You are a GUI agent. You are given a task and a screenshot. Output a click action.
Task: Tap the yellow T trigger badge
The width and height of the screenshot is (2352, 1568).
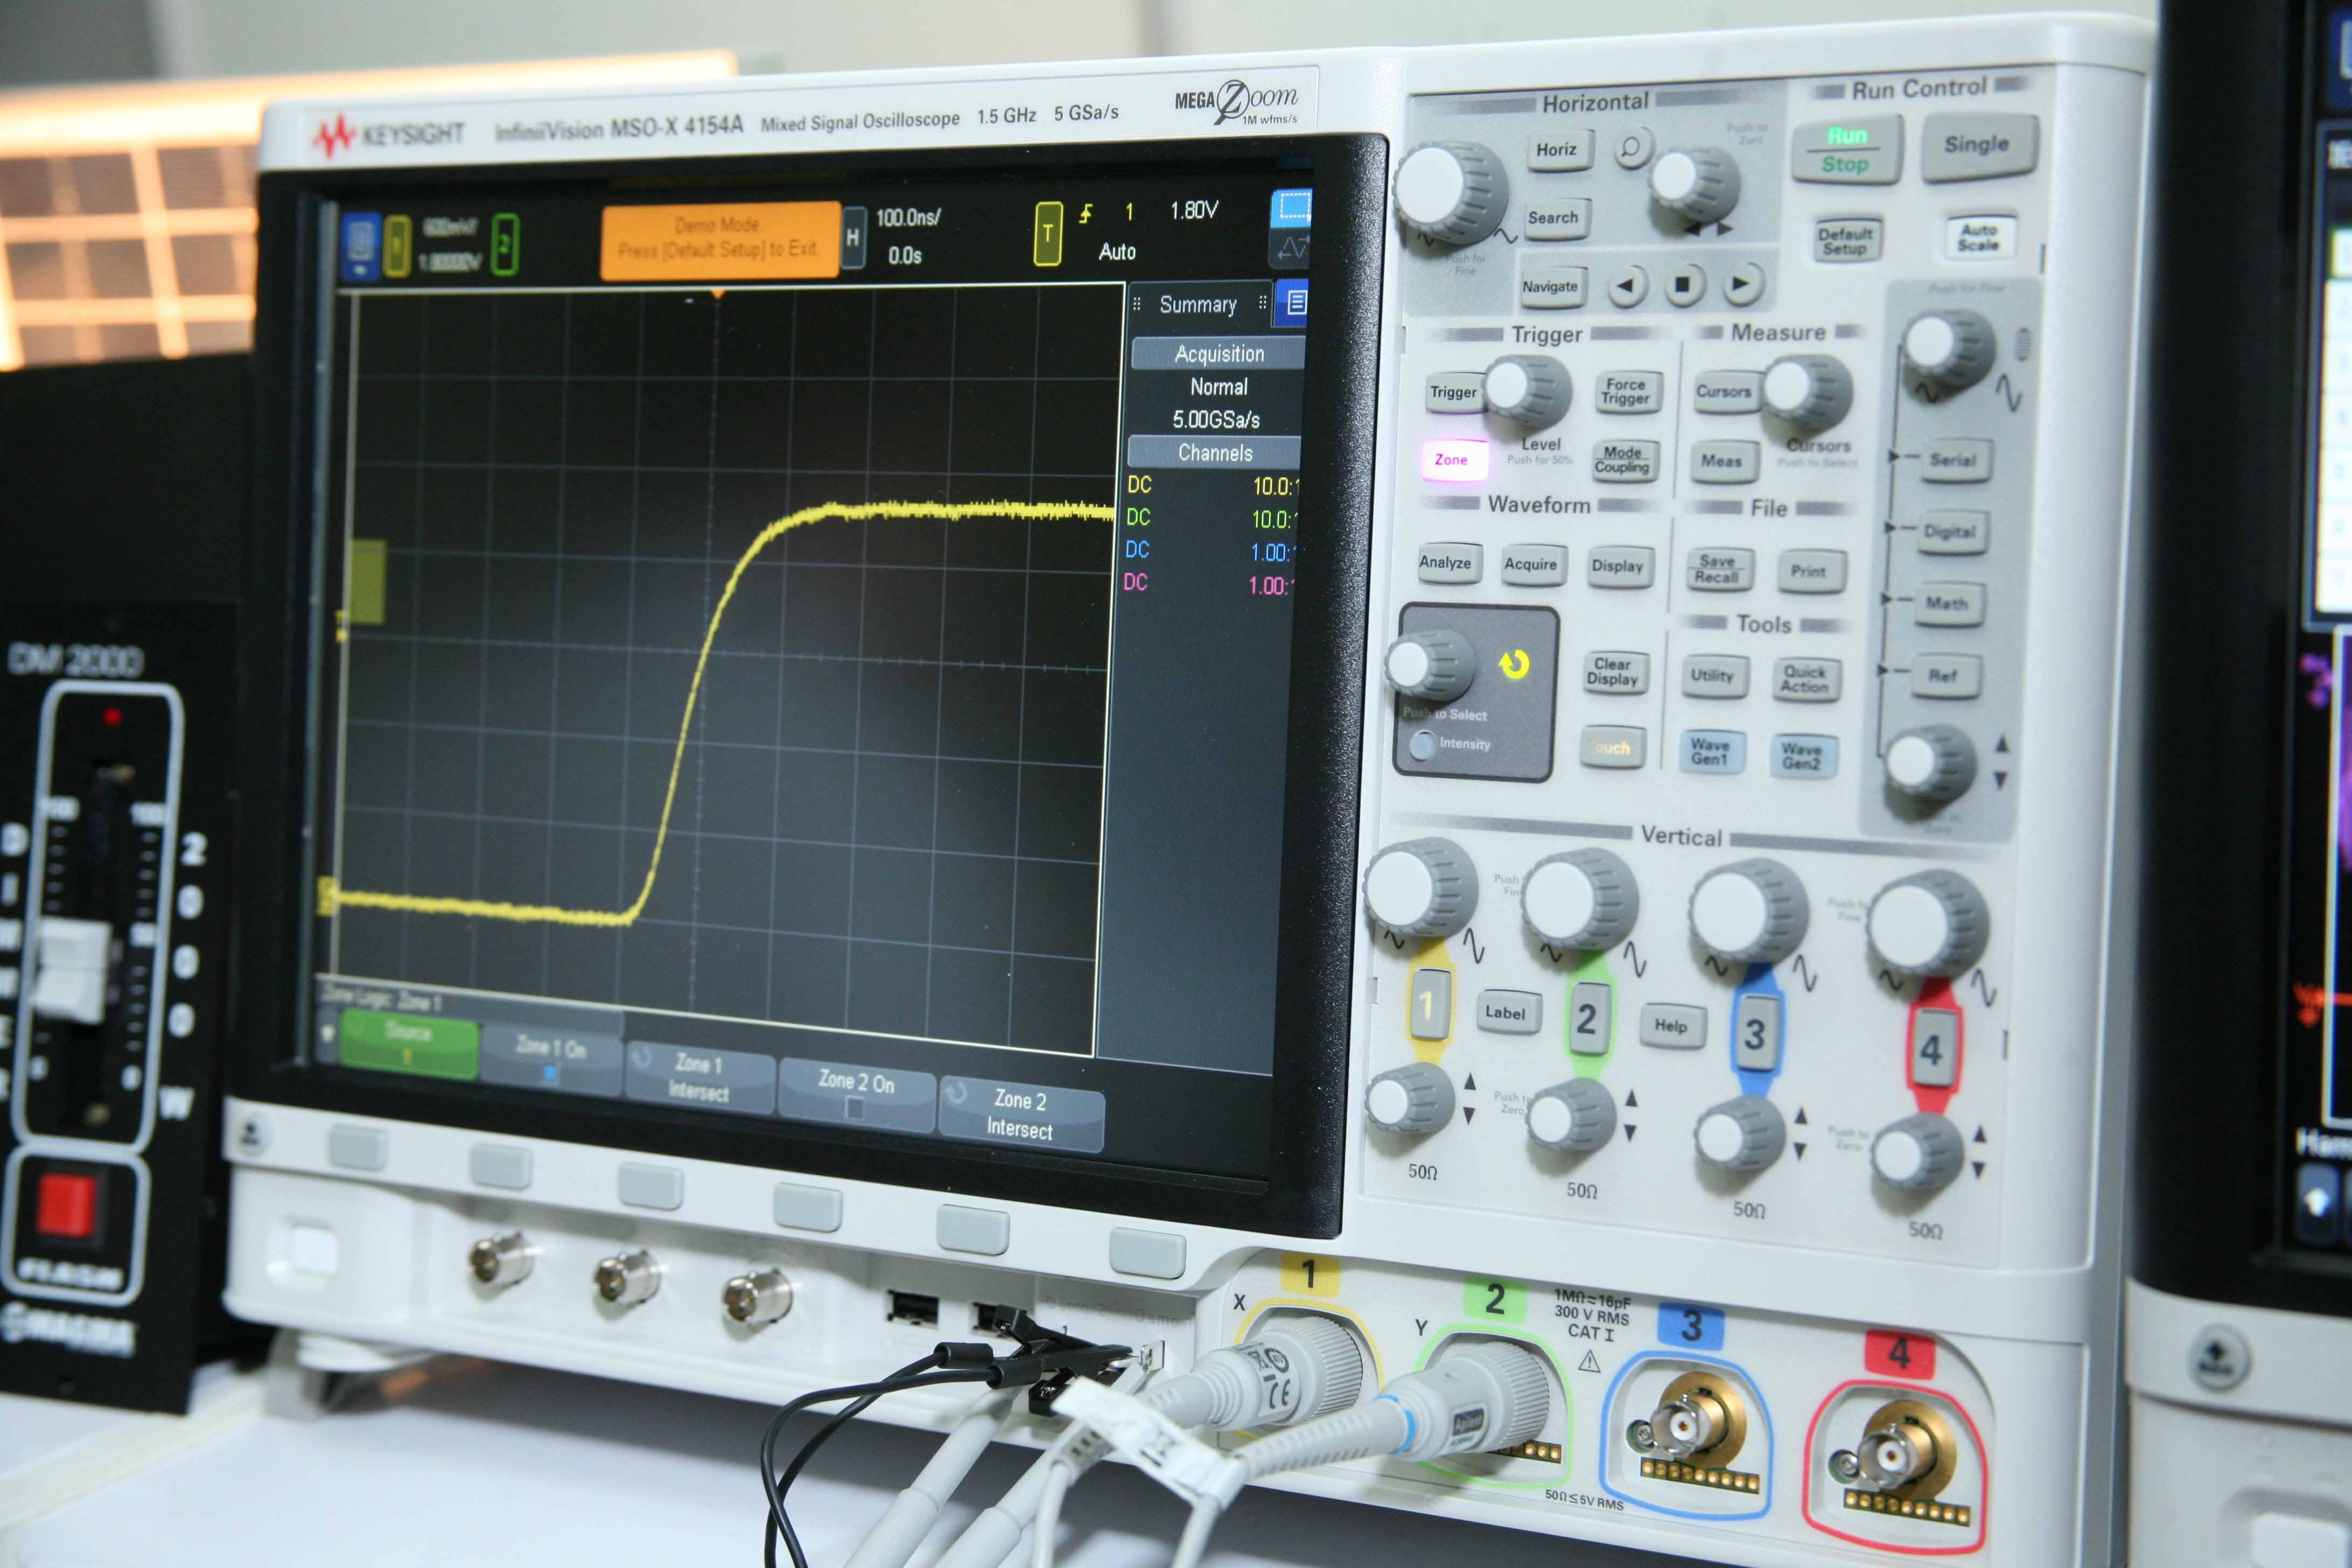tap(1047, 234)
